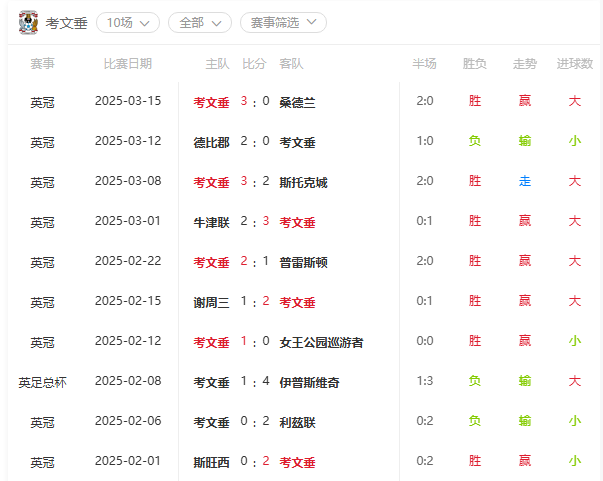Click the 进球数 column header
The height and width of the screenshot is (481, 603).
(575, 63)
